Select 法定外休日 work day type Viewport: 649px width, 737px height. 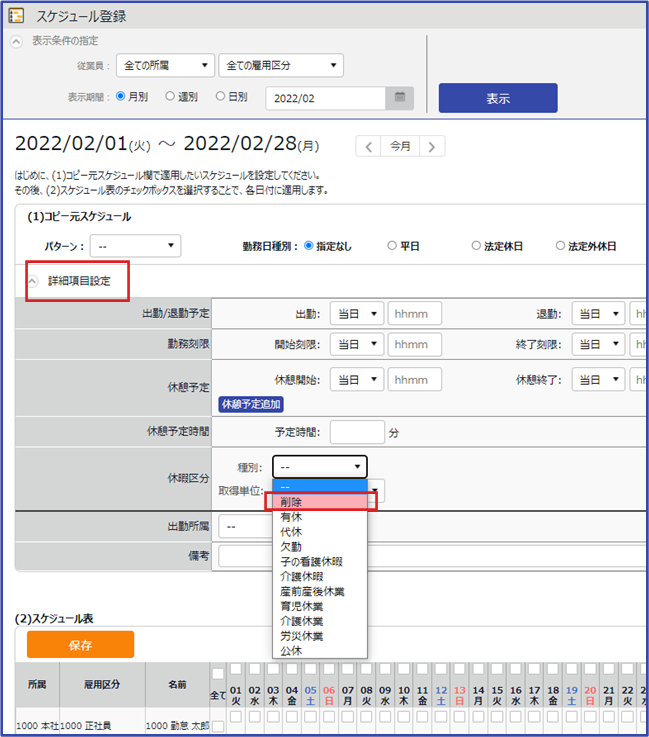(560, 246)
